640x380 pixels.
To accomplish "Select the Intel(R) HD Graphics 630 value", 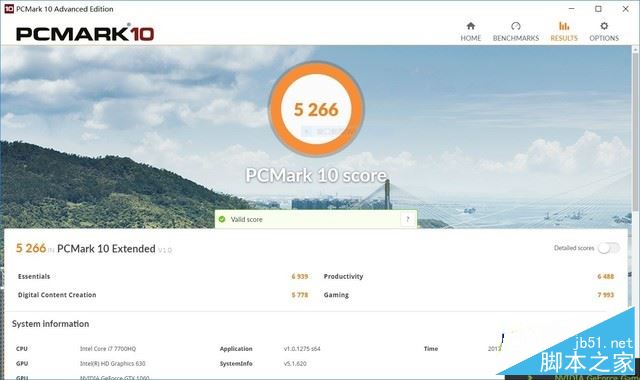I will 112,363.
